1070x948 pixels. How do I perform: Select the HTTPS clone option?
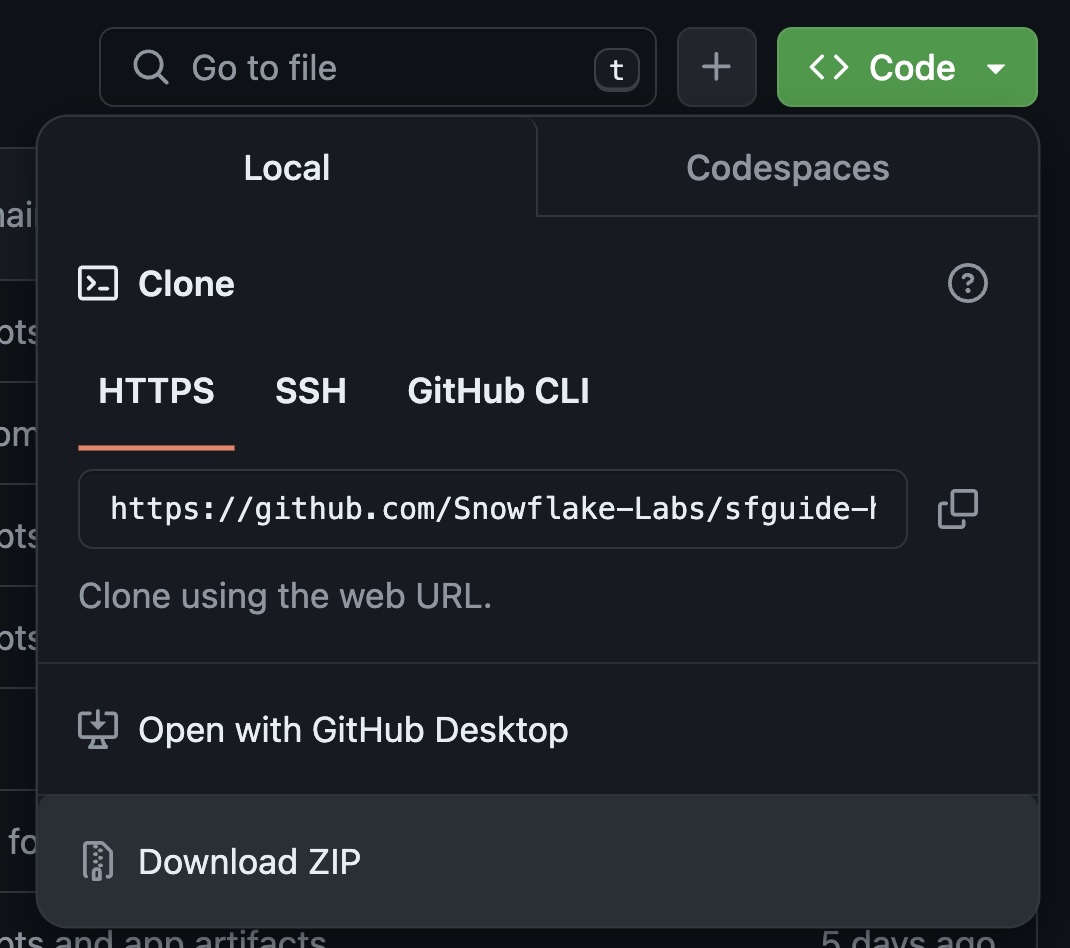pos(156,390)
